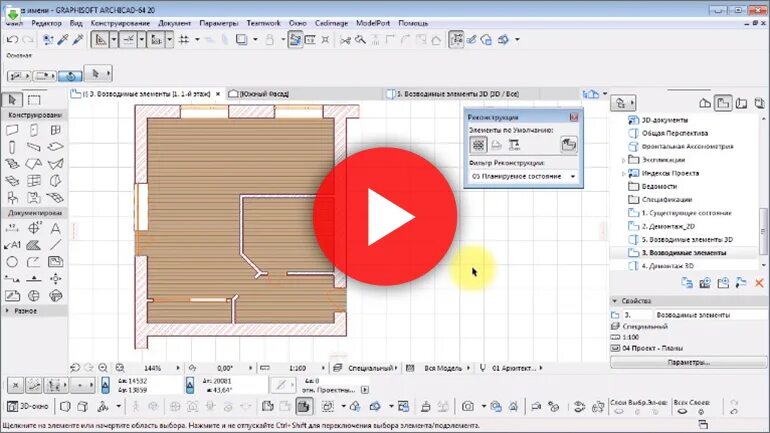The width and height of the screenshot is (770, 433).
Task: Set Renovation default to New elements
Action: tap(514, 145)
